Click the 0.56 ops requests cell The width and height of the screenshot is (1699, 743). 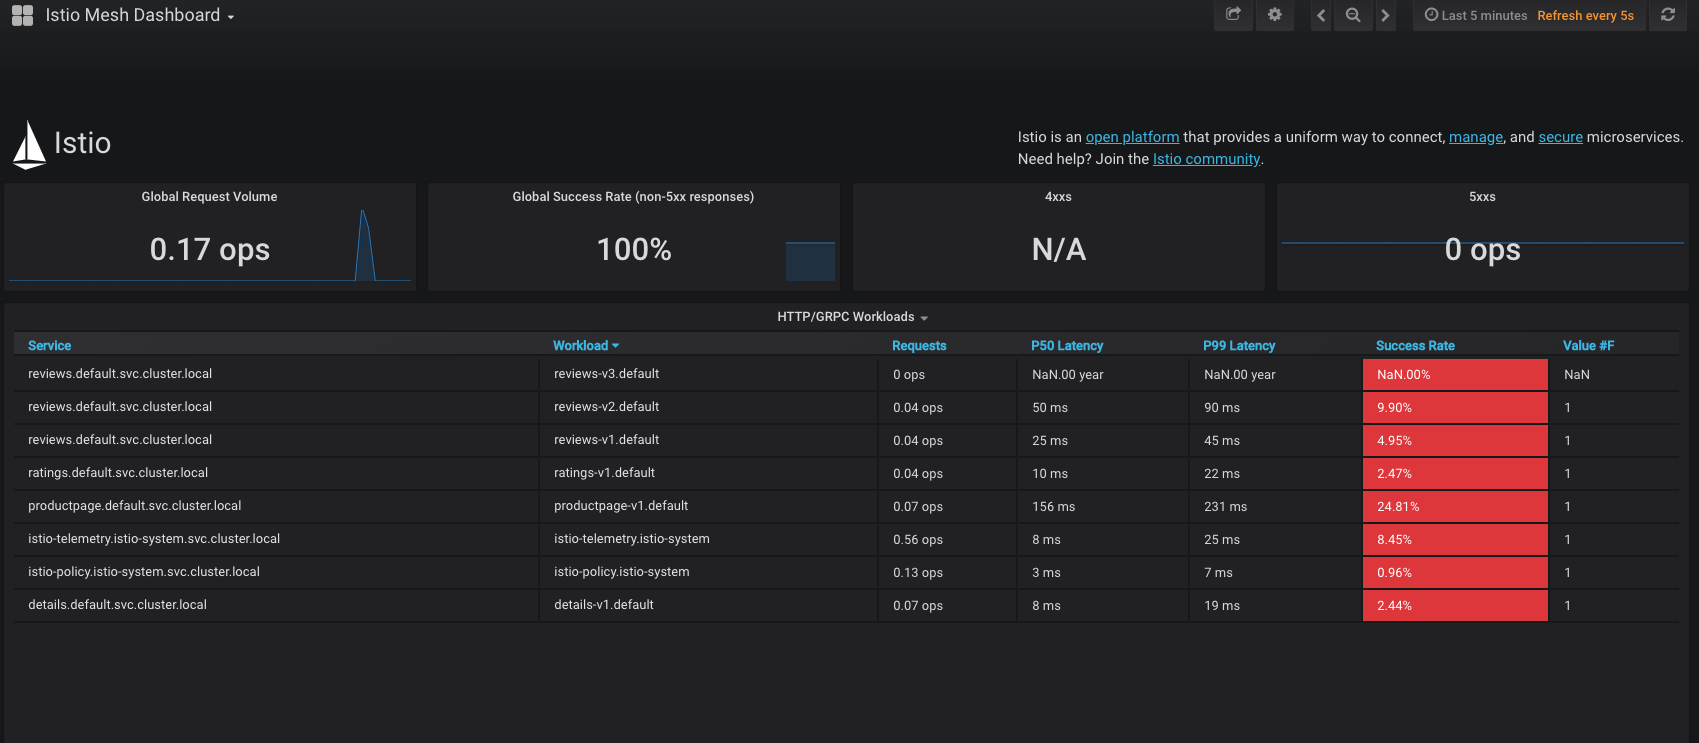pyautogui.click(x=948, y=539)
